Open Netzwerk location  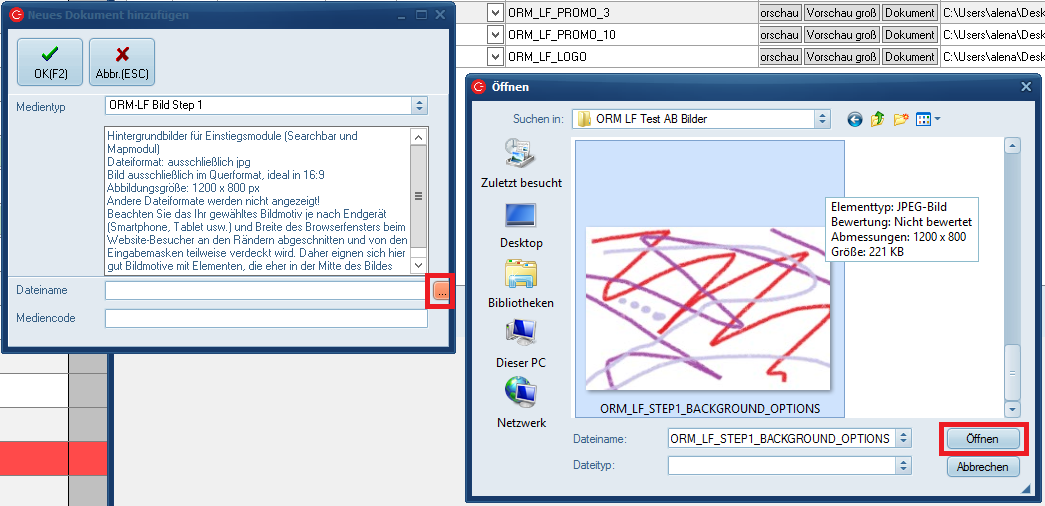click(521, 403)
